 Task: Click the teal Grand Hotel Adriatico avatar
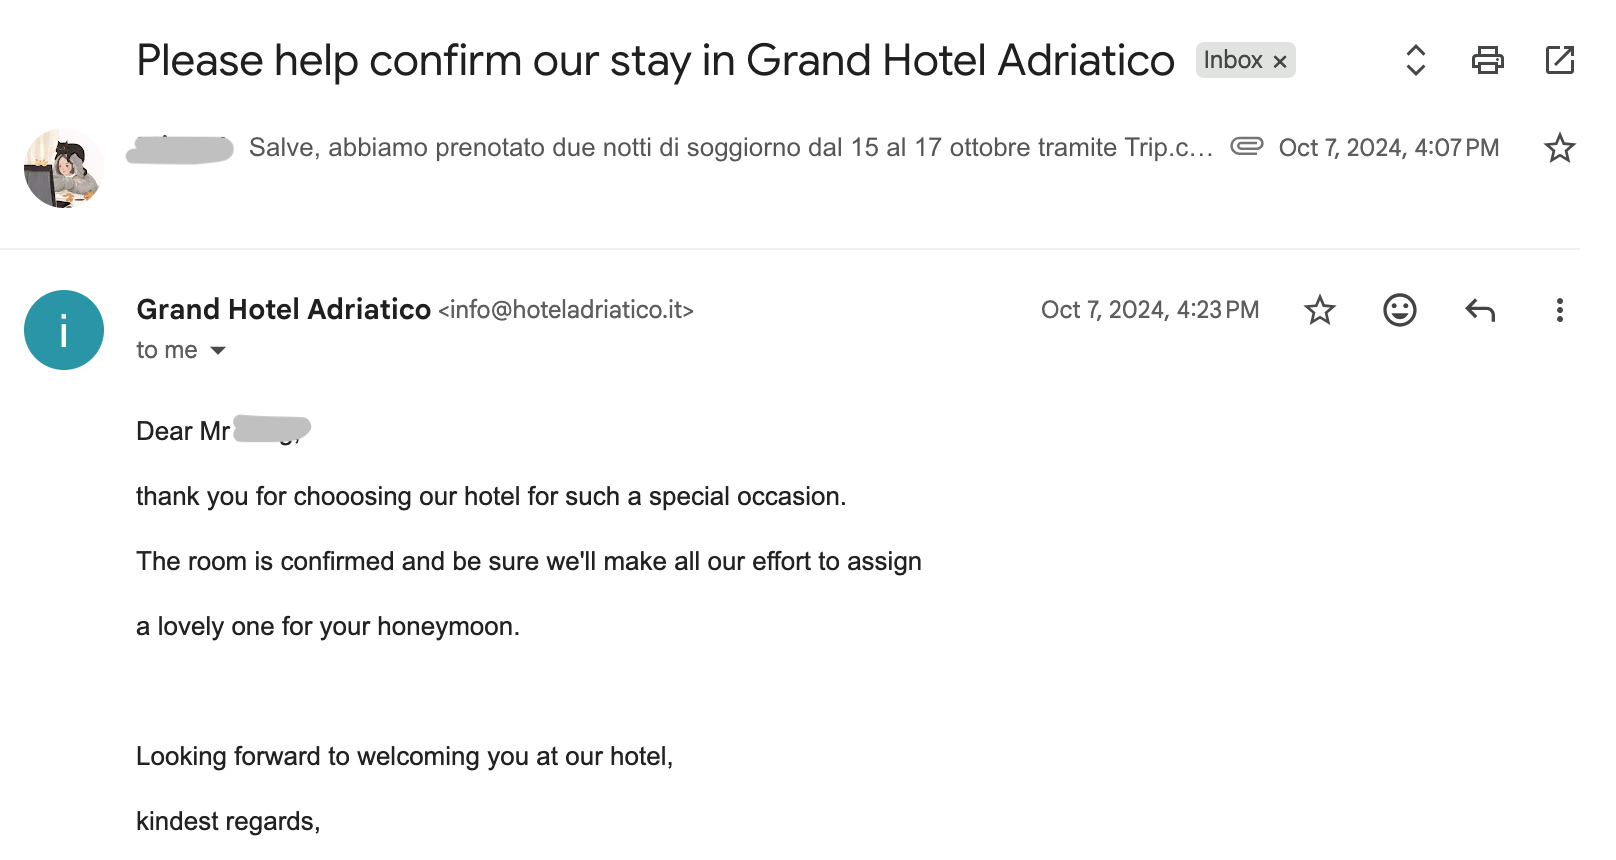pyautogui.click(x=64, y=330)
